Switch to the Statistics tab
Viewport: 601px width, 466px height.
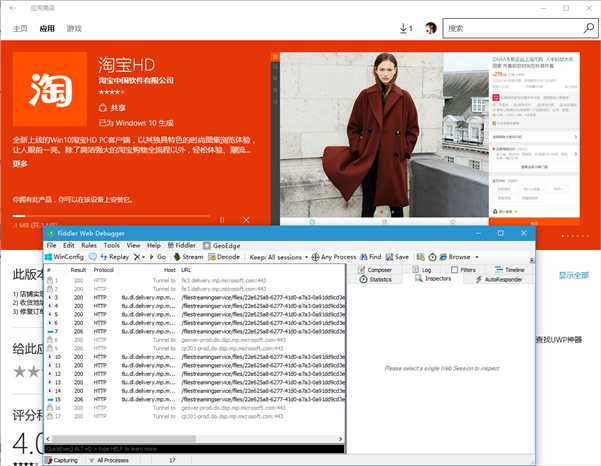click(x=376, y=279)
